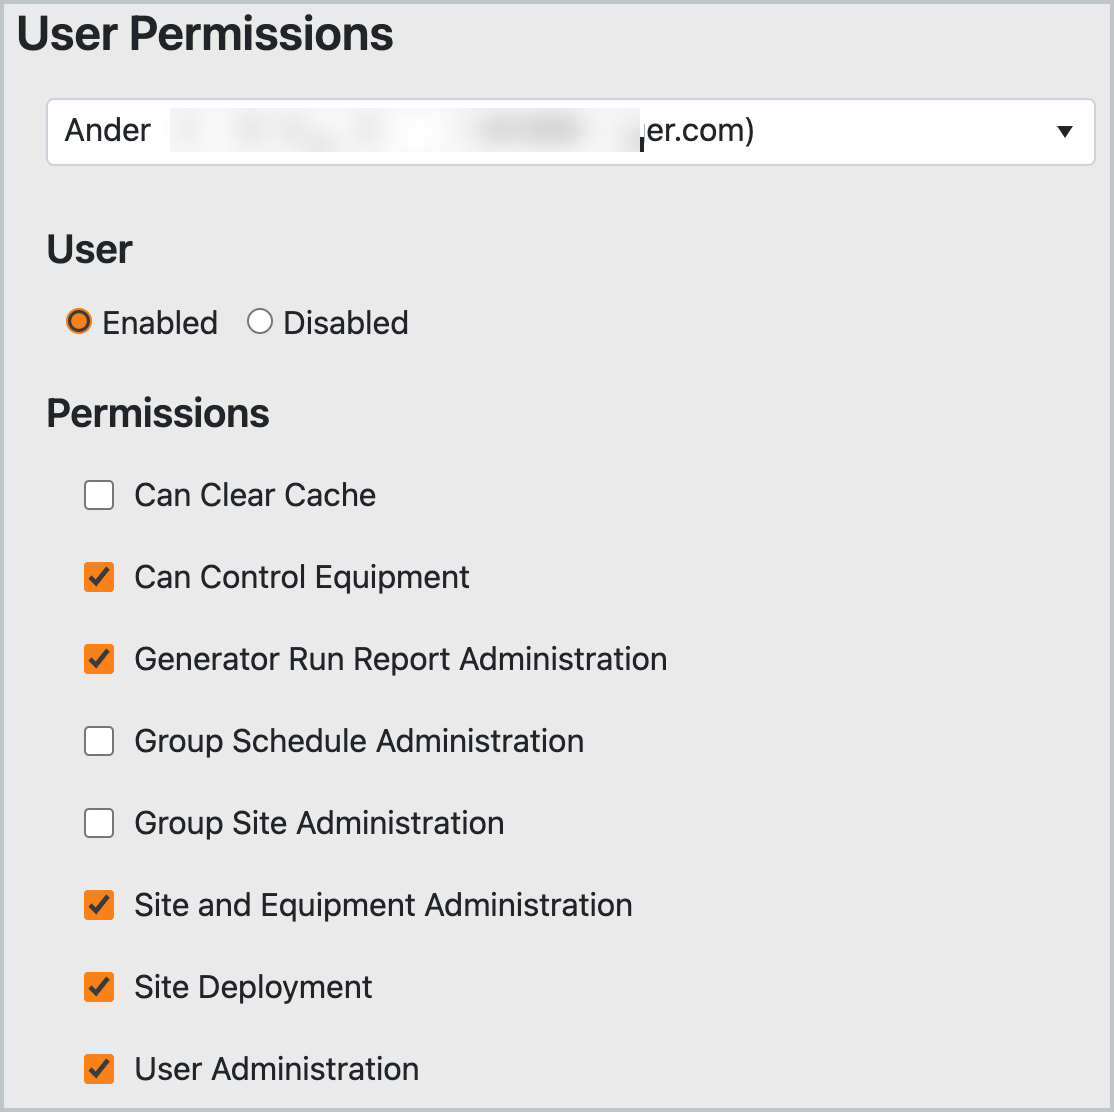Uncheck the Can Control Equipment permission

click(98, 577)
